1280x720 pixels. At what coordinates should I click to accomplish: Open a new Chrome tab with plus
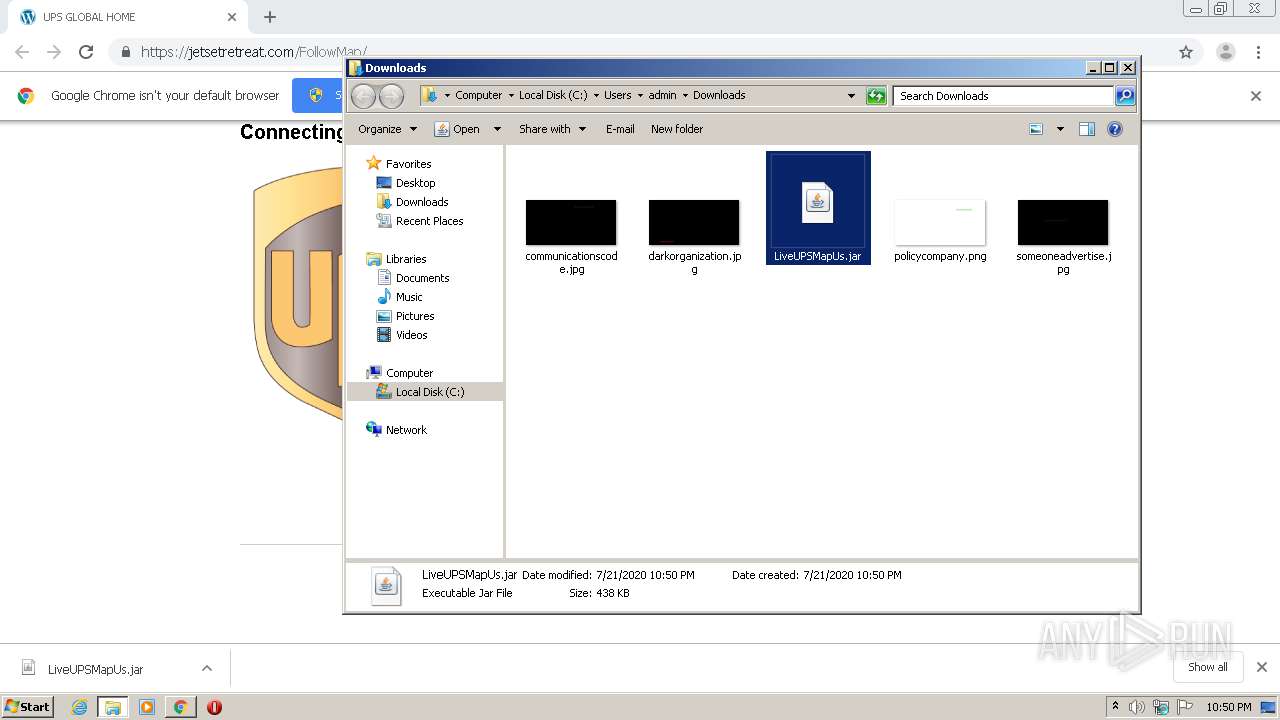(x=270, y=17)
